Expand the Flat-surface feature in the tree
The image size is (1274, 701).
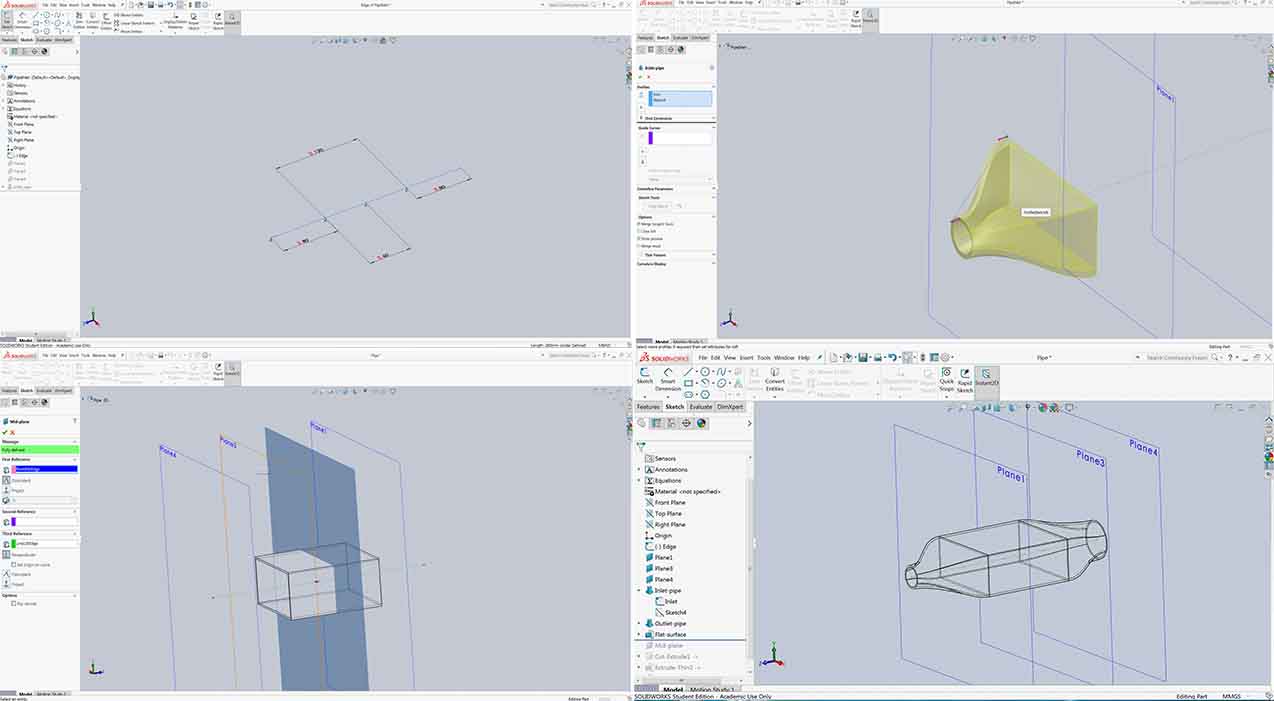(x=639, y=634)
